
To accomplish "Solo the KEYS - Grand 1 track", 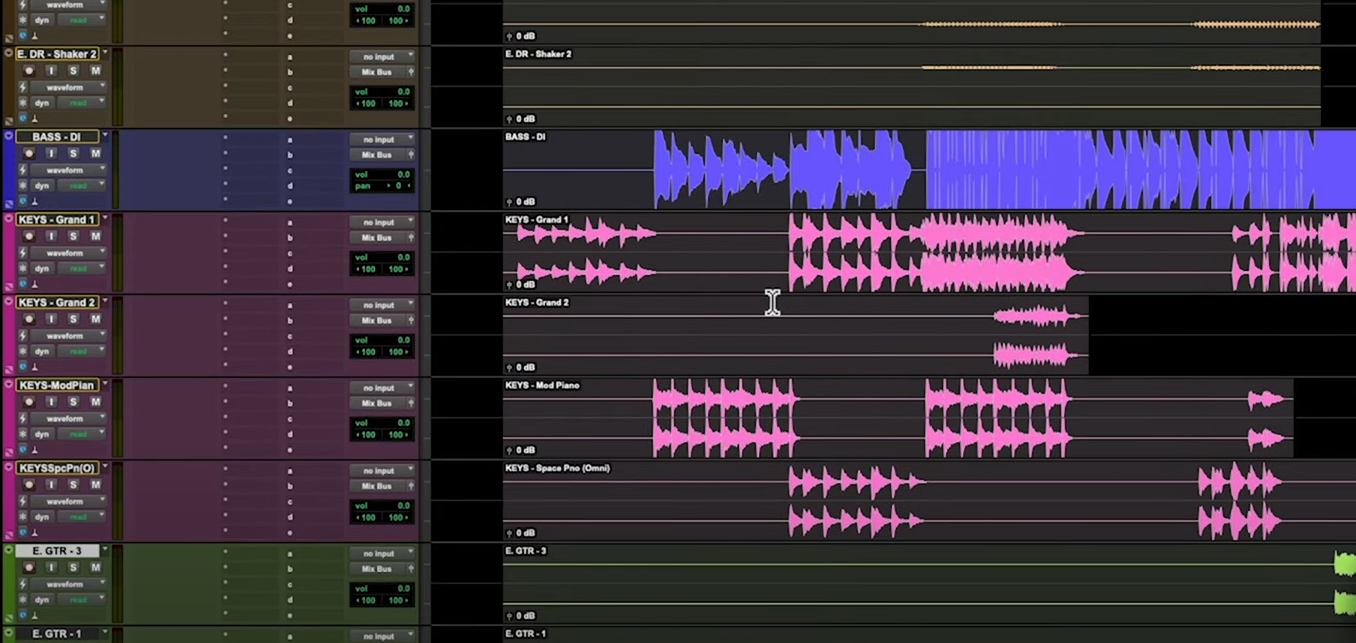I will click(73, 236).
